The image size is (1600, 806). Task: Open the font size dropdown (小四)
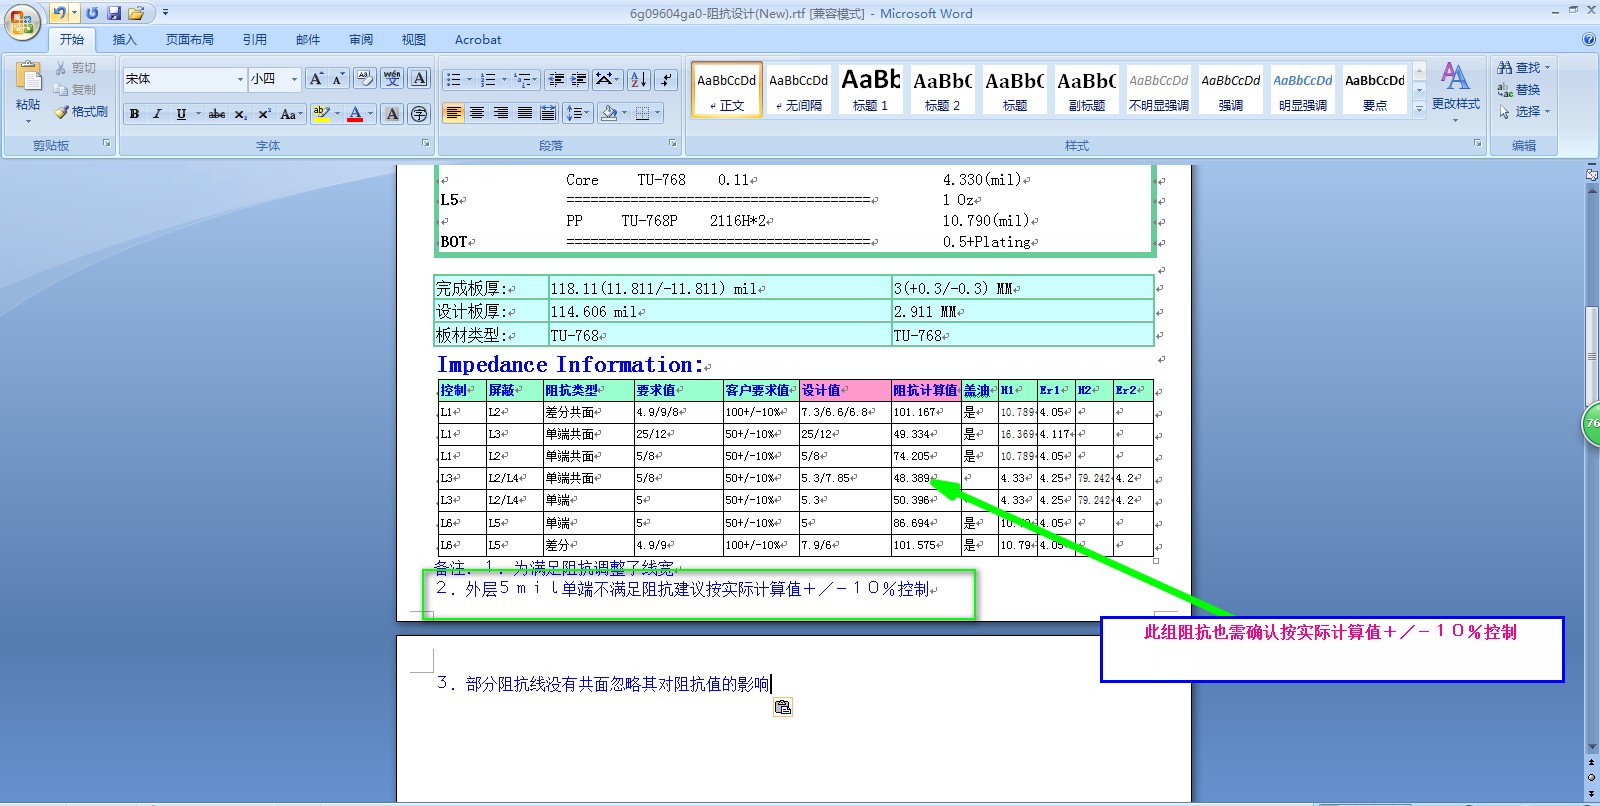tap(294, 79)
